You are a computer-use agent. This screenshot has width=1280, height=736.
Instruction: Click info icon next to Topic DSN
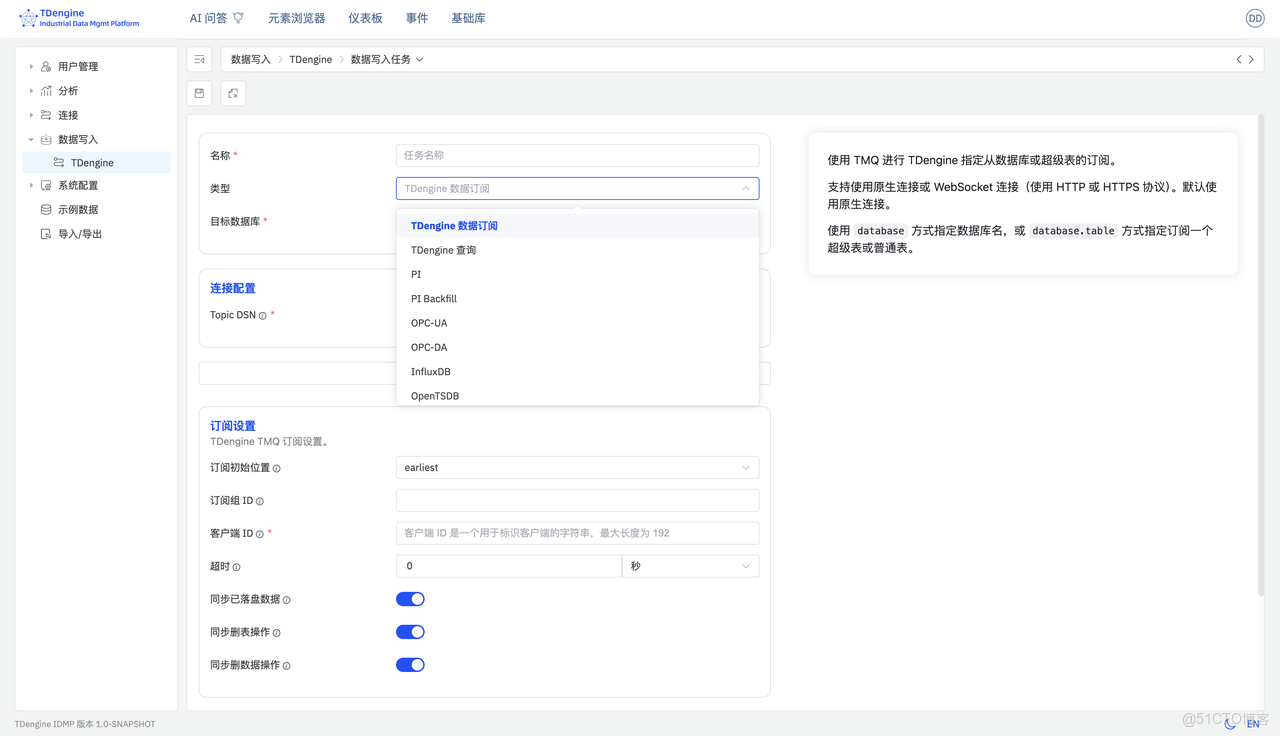pos(263,316)
